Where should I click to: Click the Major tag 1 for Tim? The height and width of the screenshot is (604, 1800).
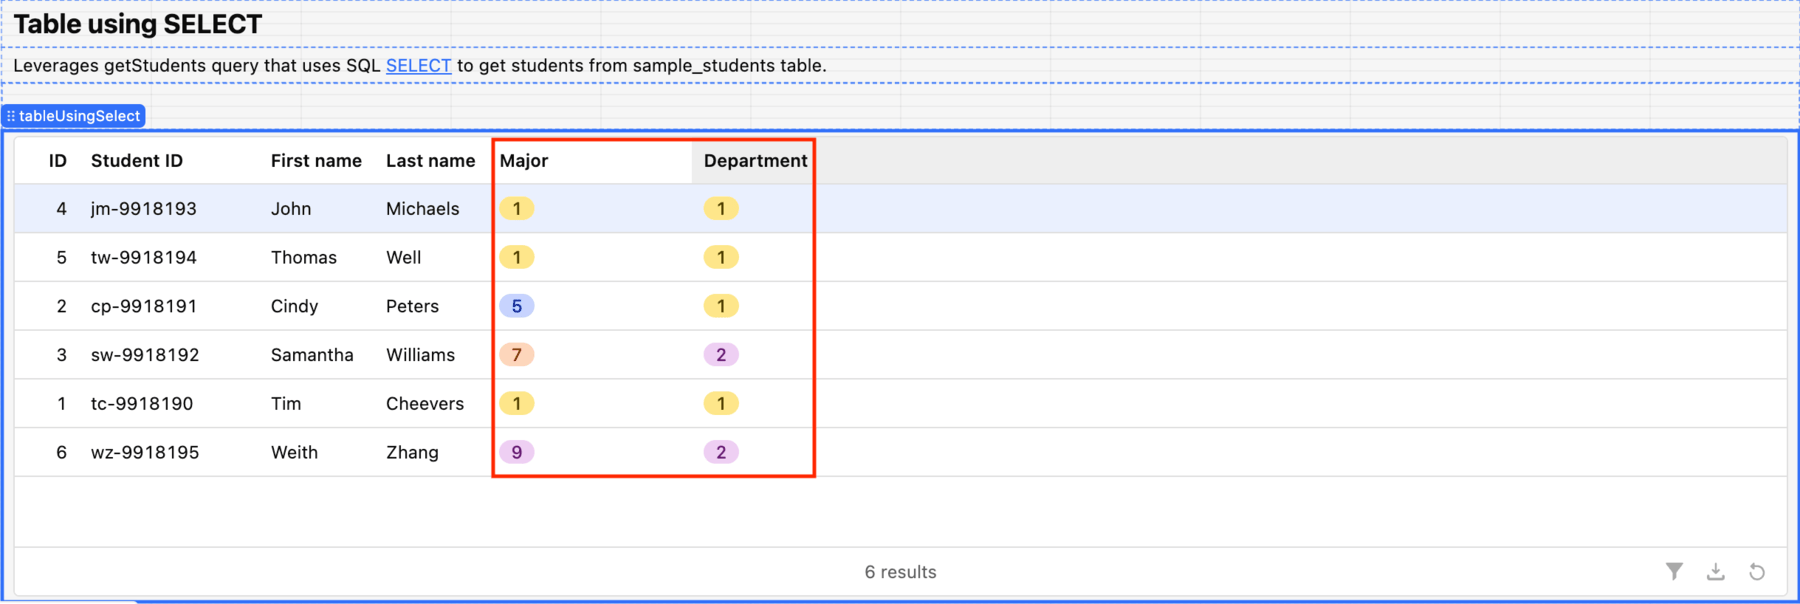click(517, 404)
